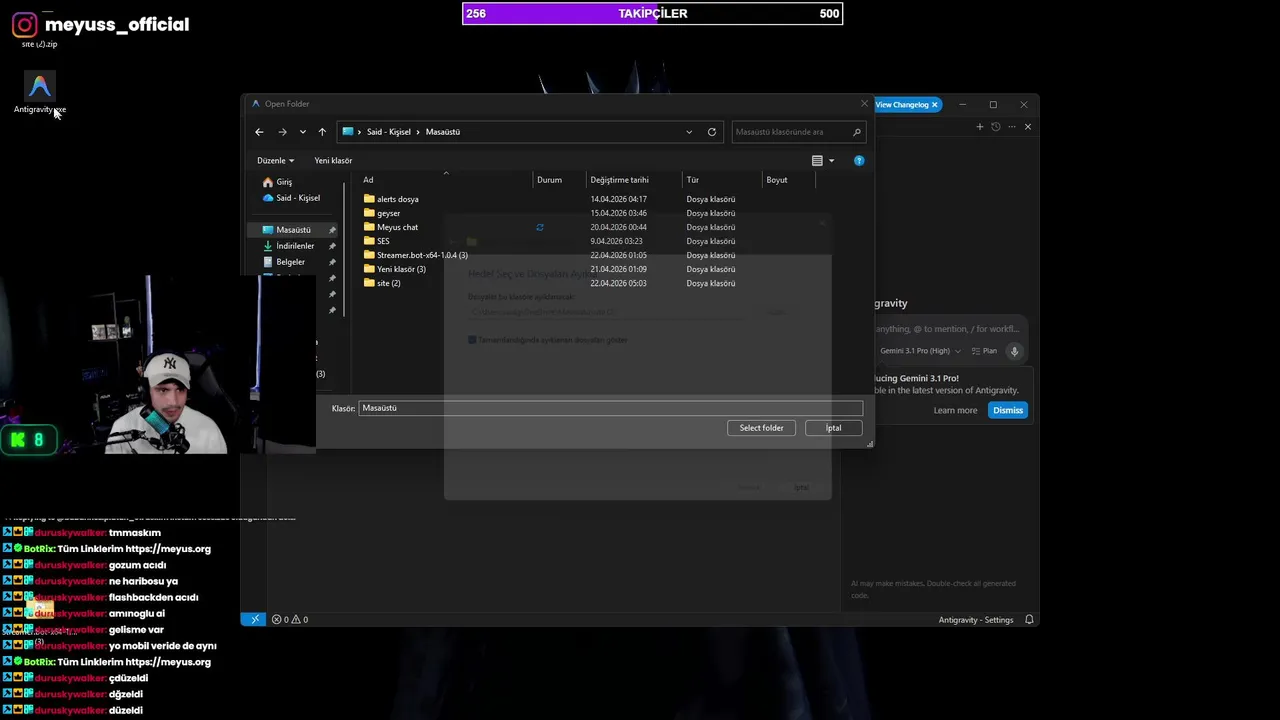Open View Changelog in Antigravity window
1280x720 pixels.
point(902,105)
